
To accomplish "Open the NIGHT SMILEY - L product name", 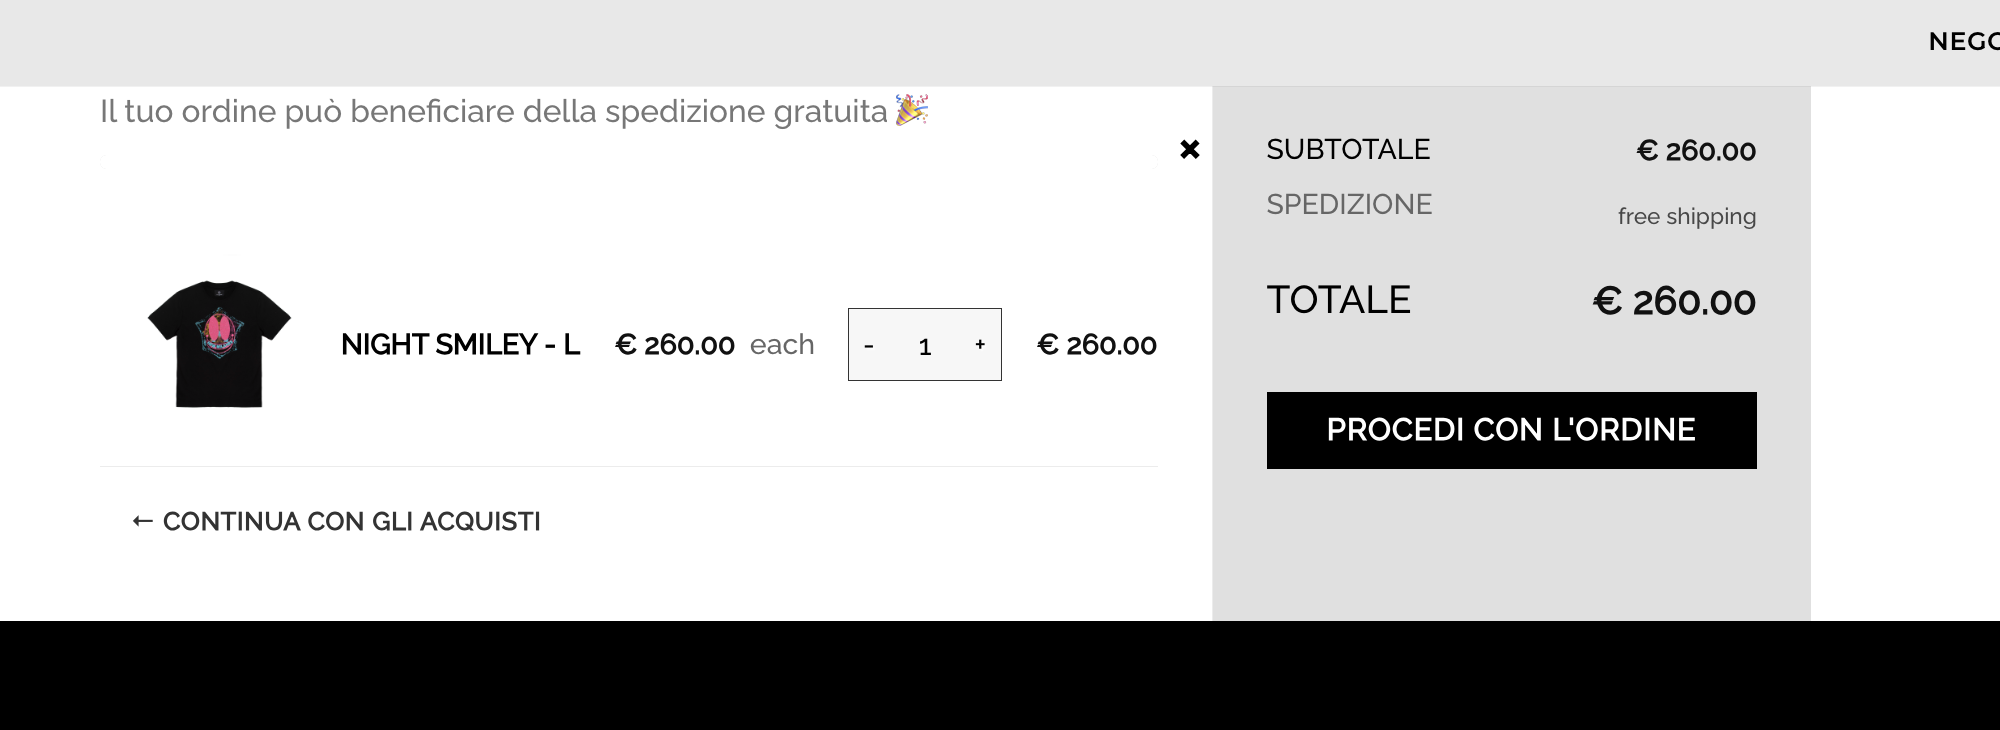I will 460,345.
